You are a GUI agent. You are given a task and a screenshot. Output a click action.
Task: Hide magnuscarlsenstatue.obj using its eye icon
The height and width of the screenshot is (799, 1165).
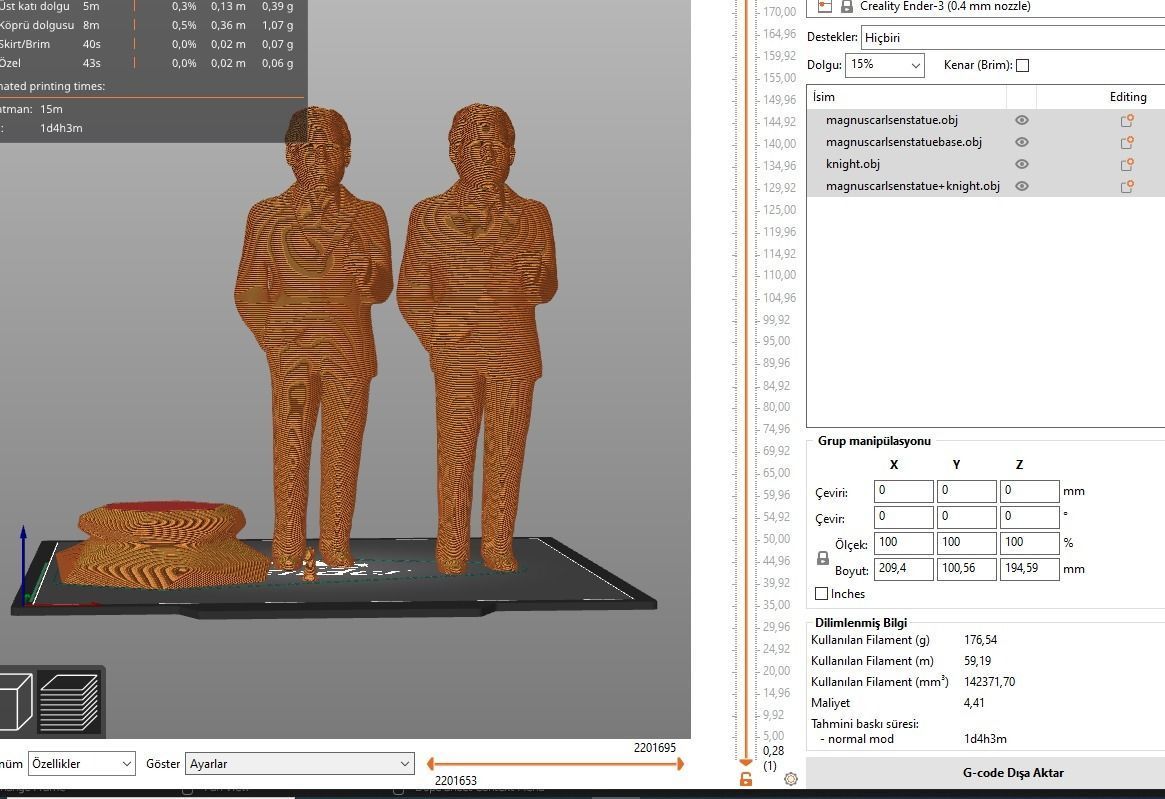(1022, 120)
